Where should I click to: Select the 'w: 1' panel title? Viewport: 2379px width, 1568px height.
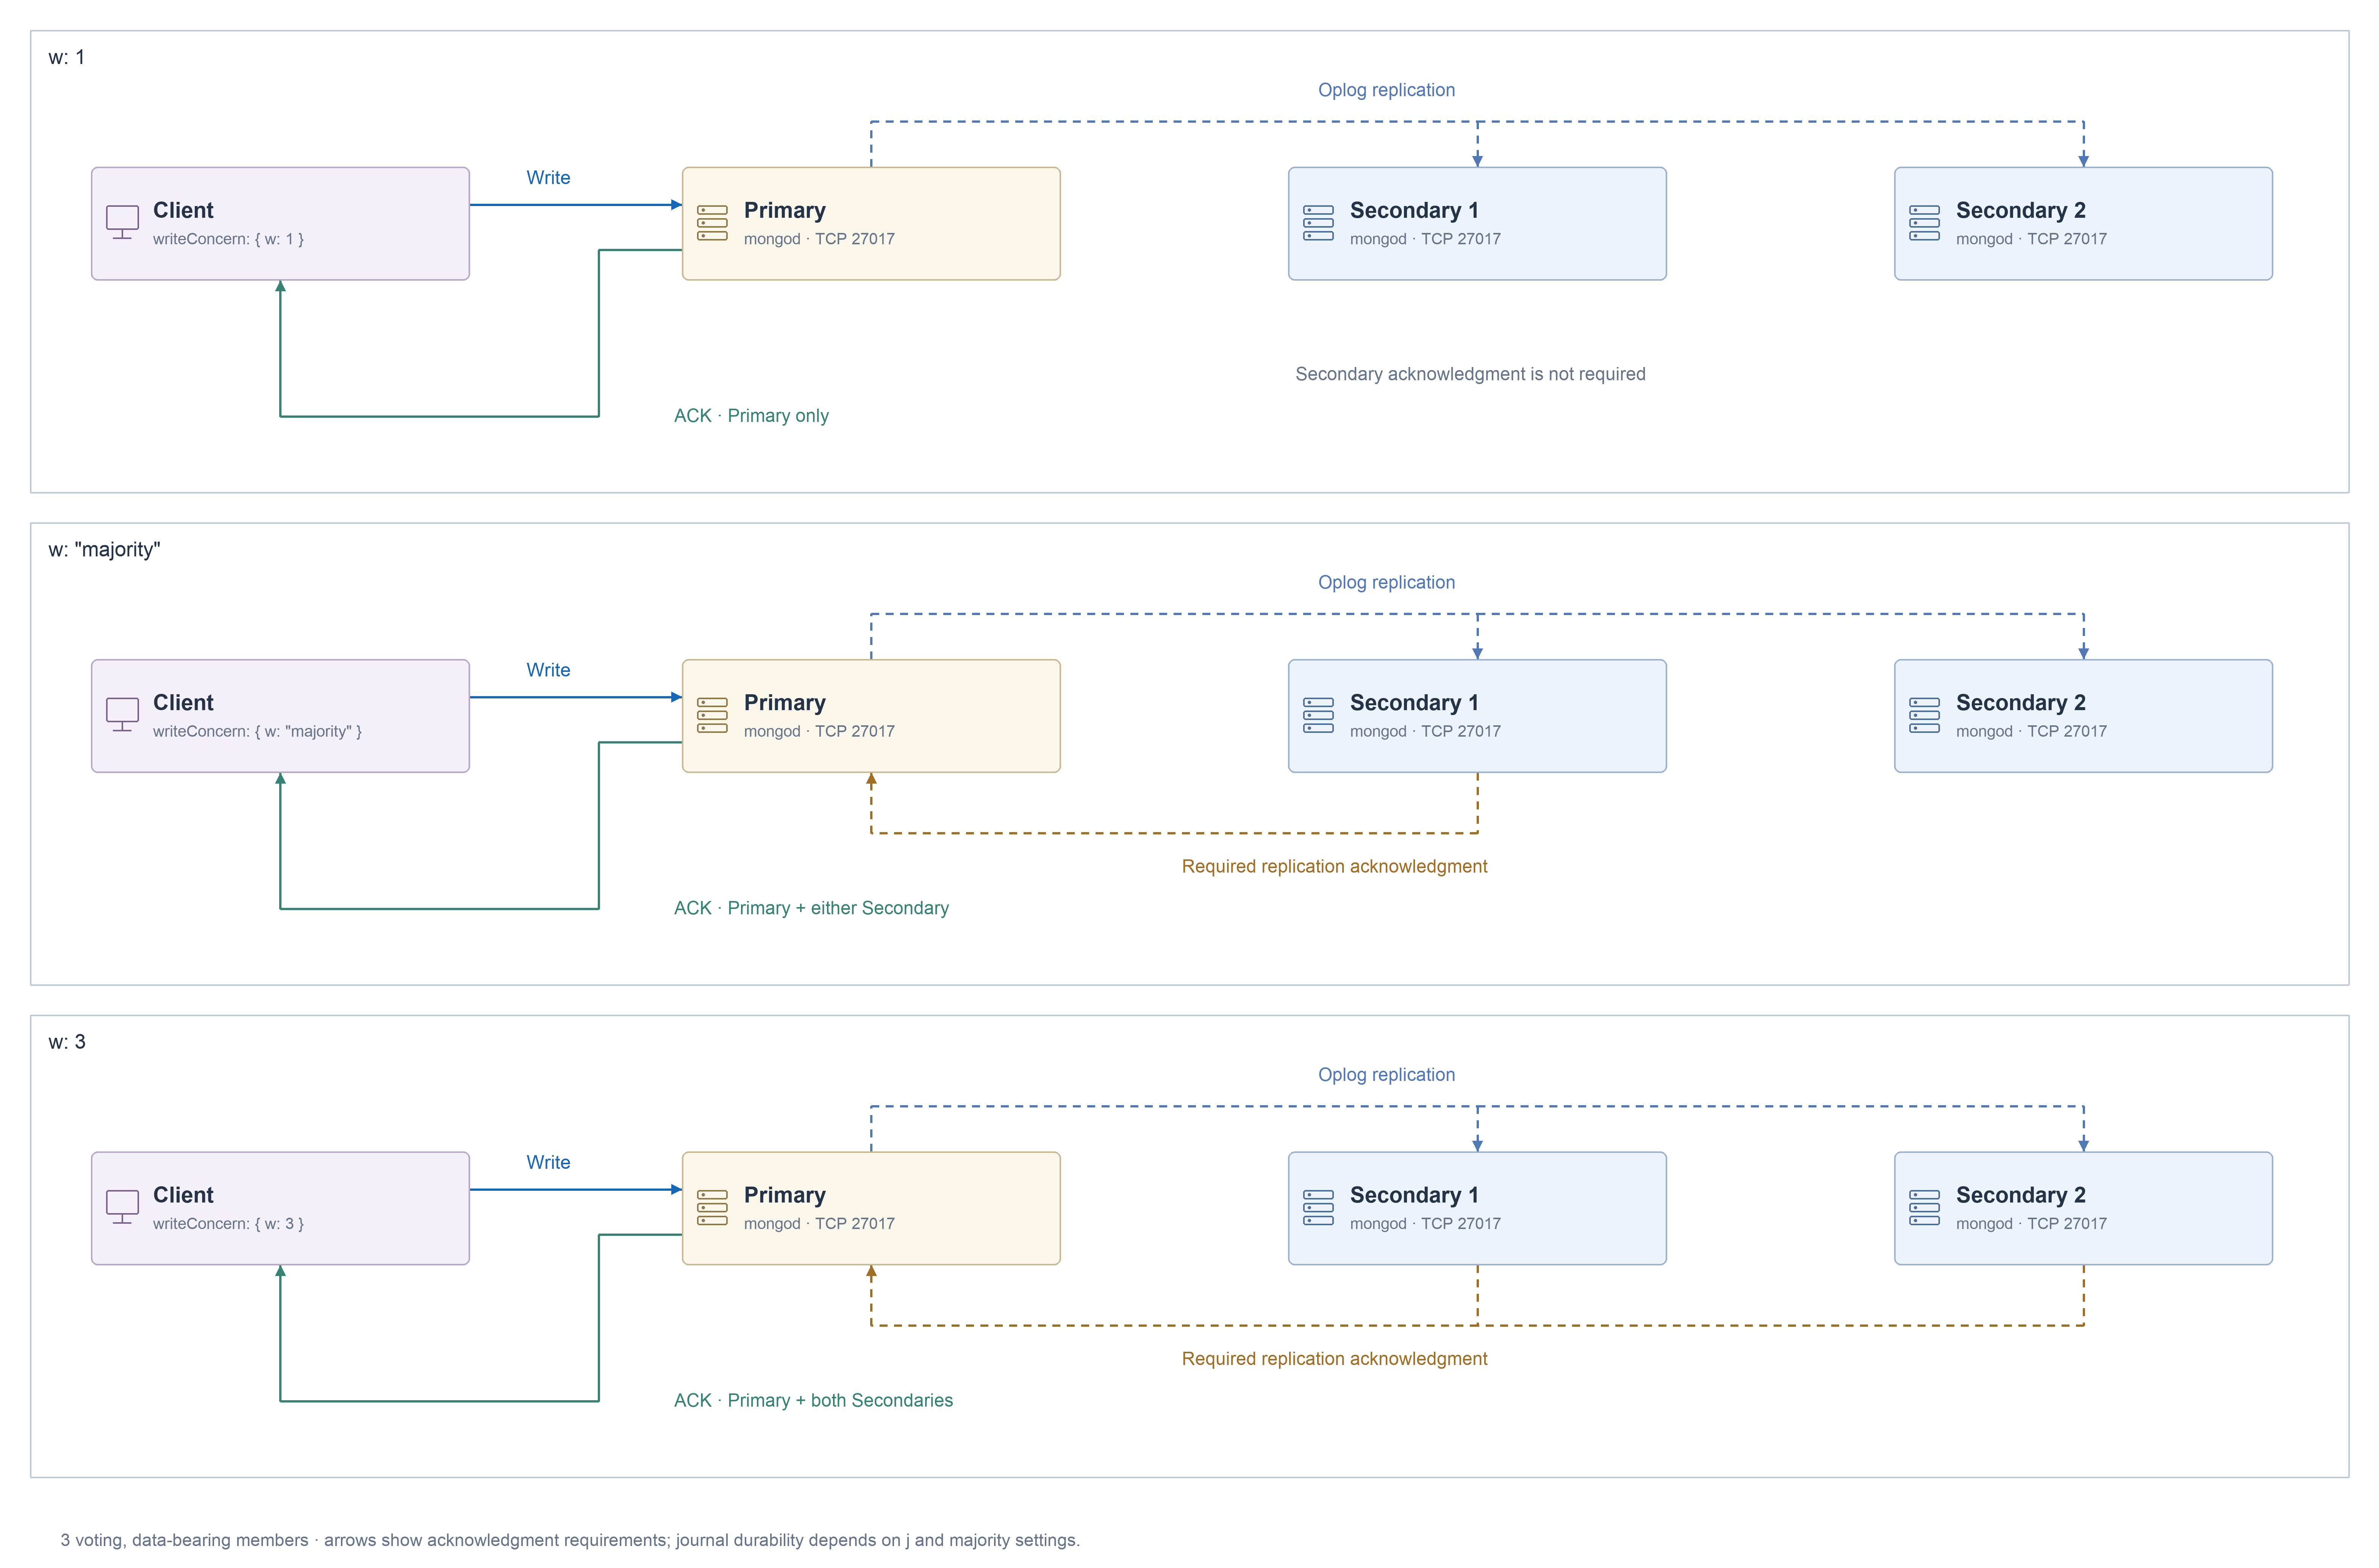pos(67,57)
